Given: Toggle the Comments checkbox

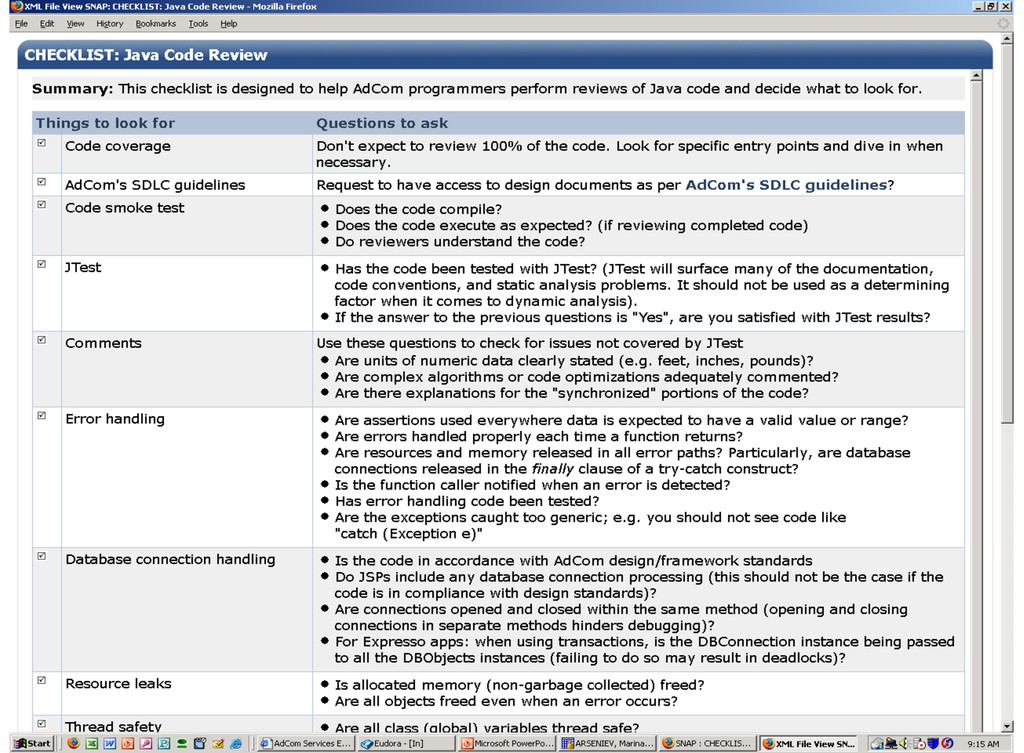Looking at the screenshot, I should pyautogui.click(x=42, y=340).
